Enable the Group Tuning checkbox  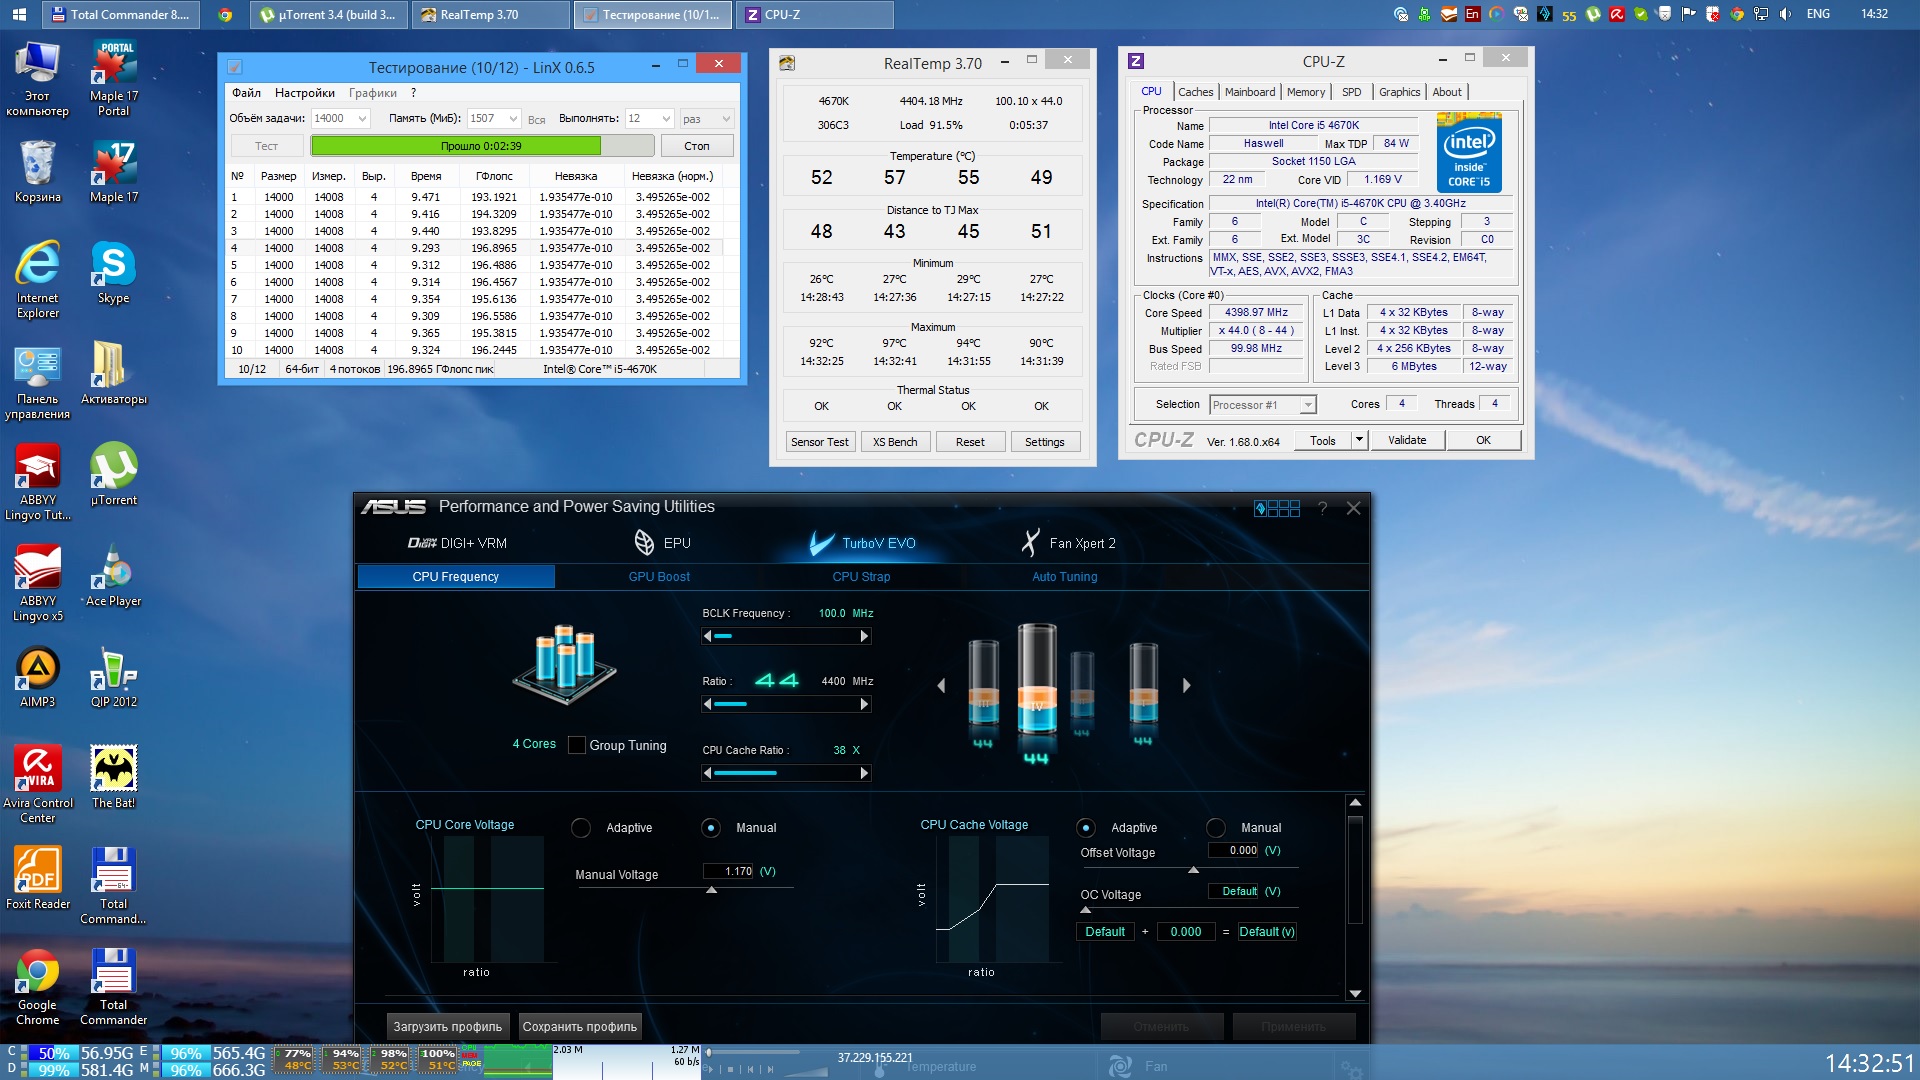pyautogui.click(x=577, y=745)
